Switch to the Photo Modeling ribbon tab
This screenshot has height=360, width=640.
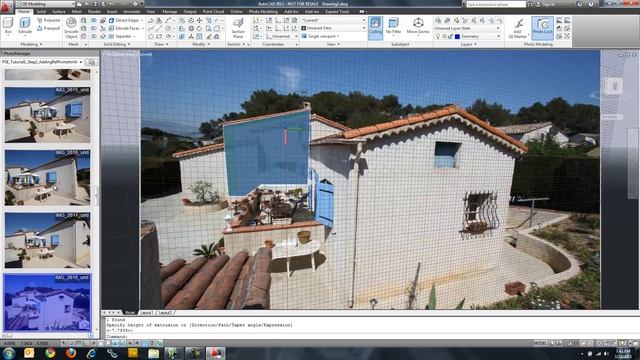(x=263, y=11)
